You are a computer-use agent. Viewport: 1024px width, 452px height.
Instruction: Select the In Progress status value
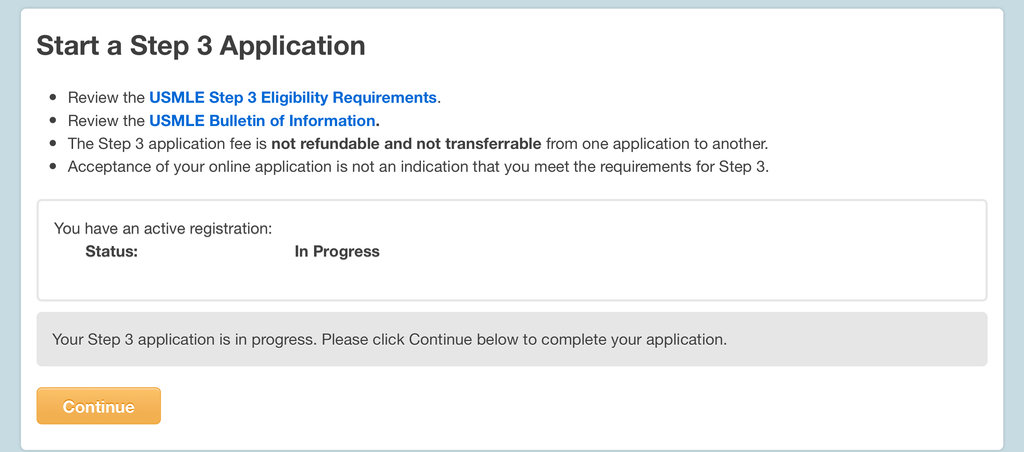tap(337, 252)
